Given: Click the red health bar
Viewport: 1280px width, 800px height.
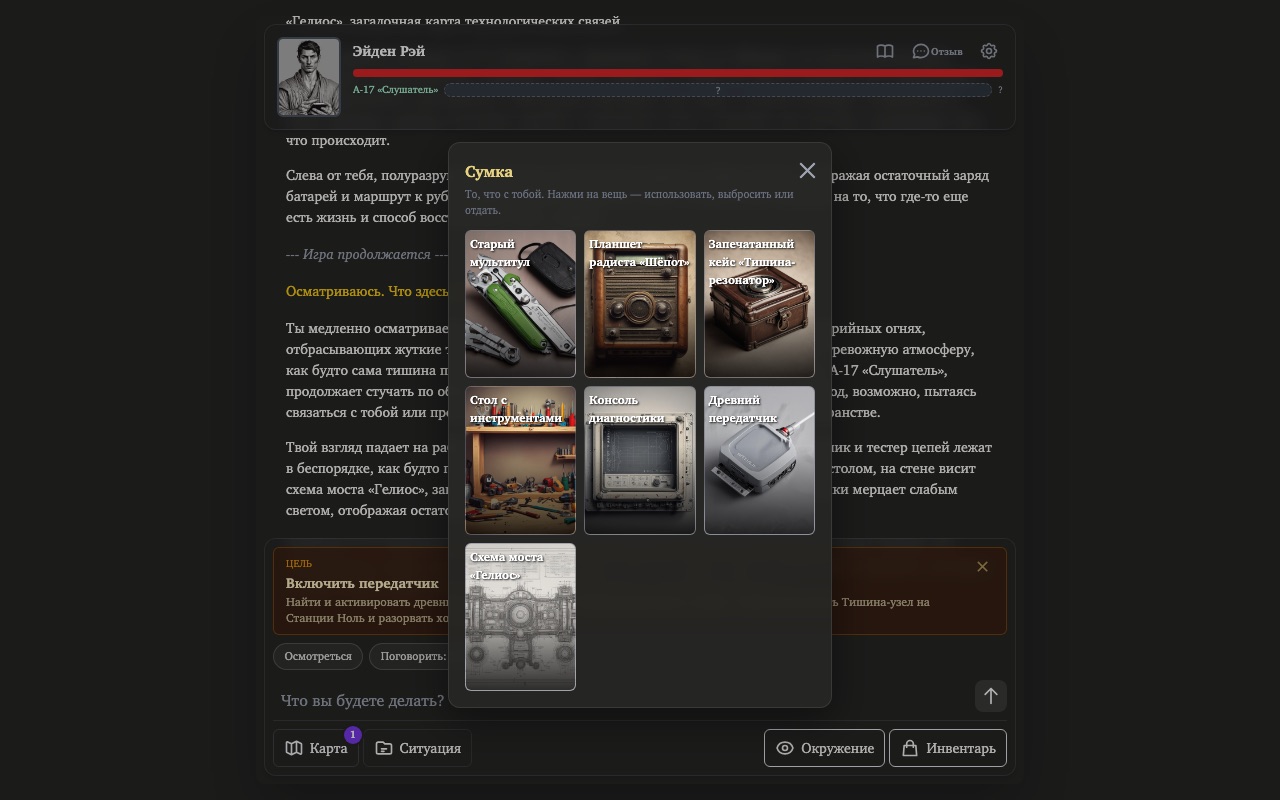Looking at the screenshot, I should point(677,73).
